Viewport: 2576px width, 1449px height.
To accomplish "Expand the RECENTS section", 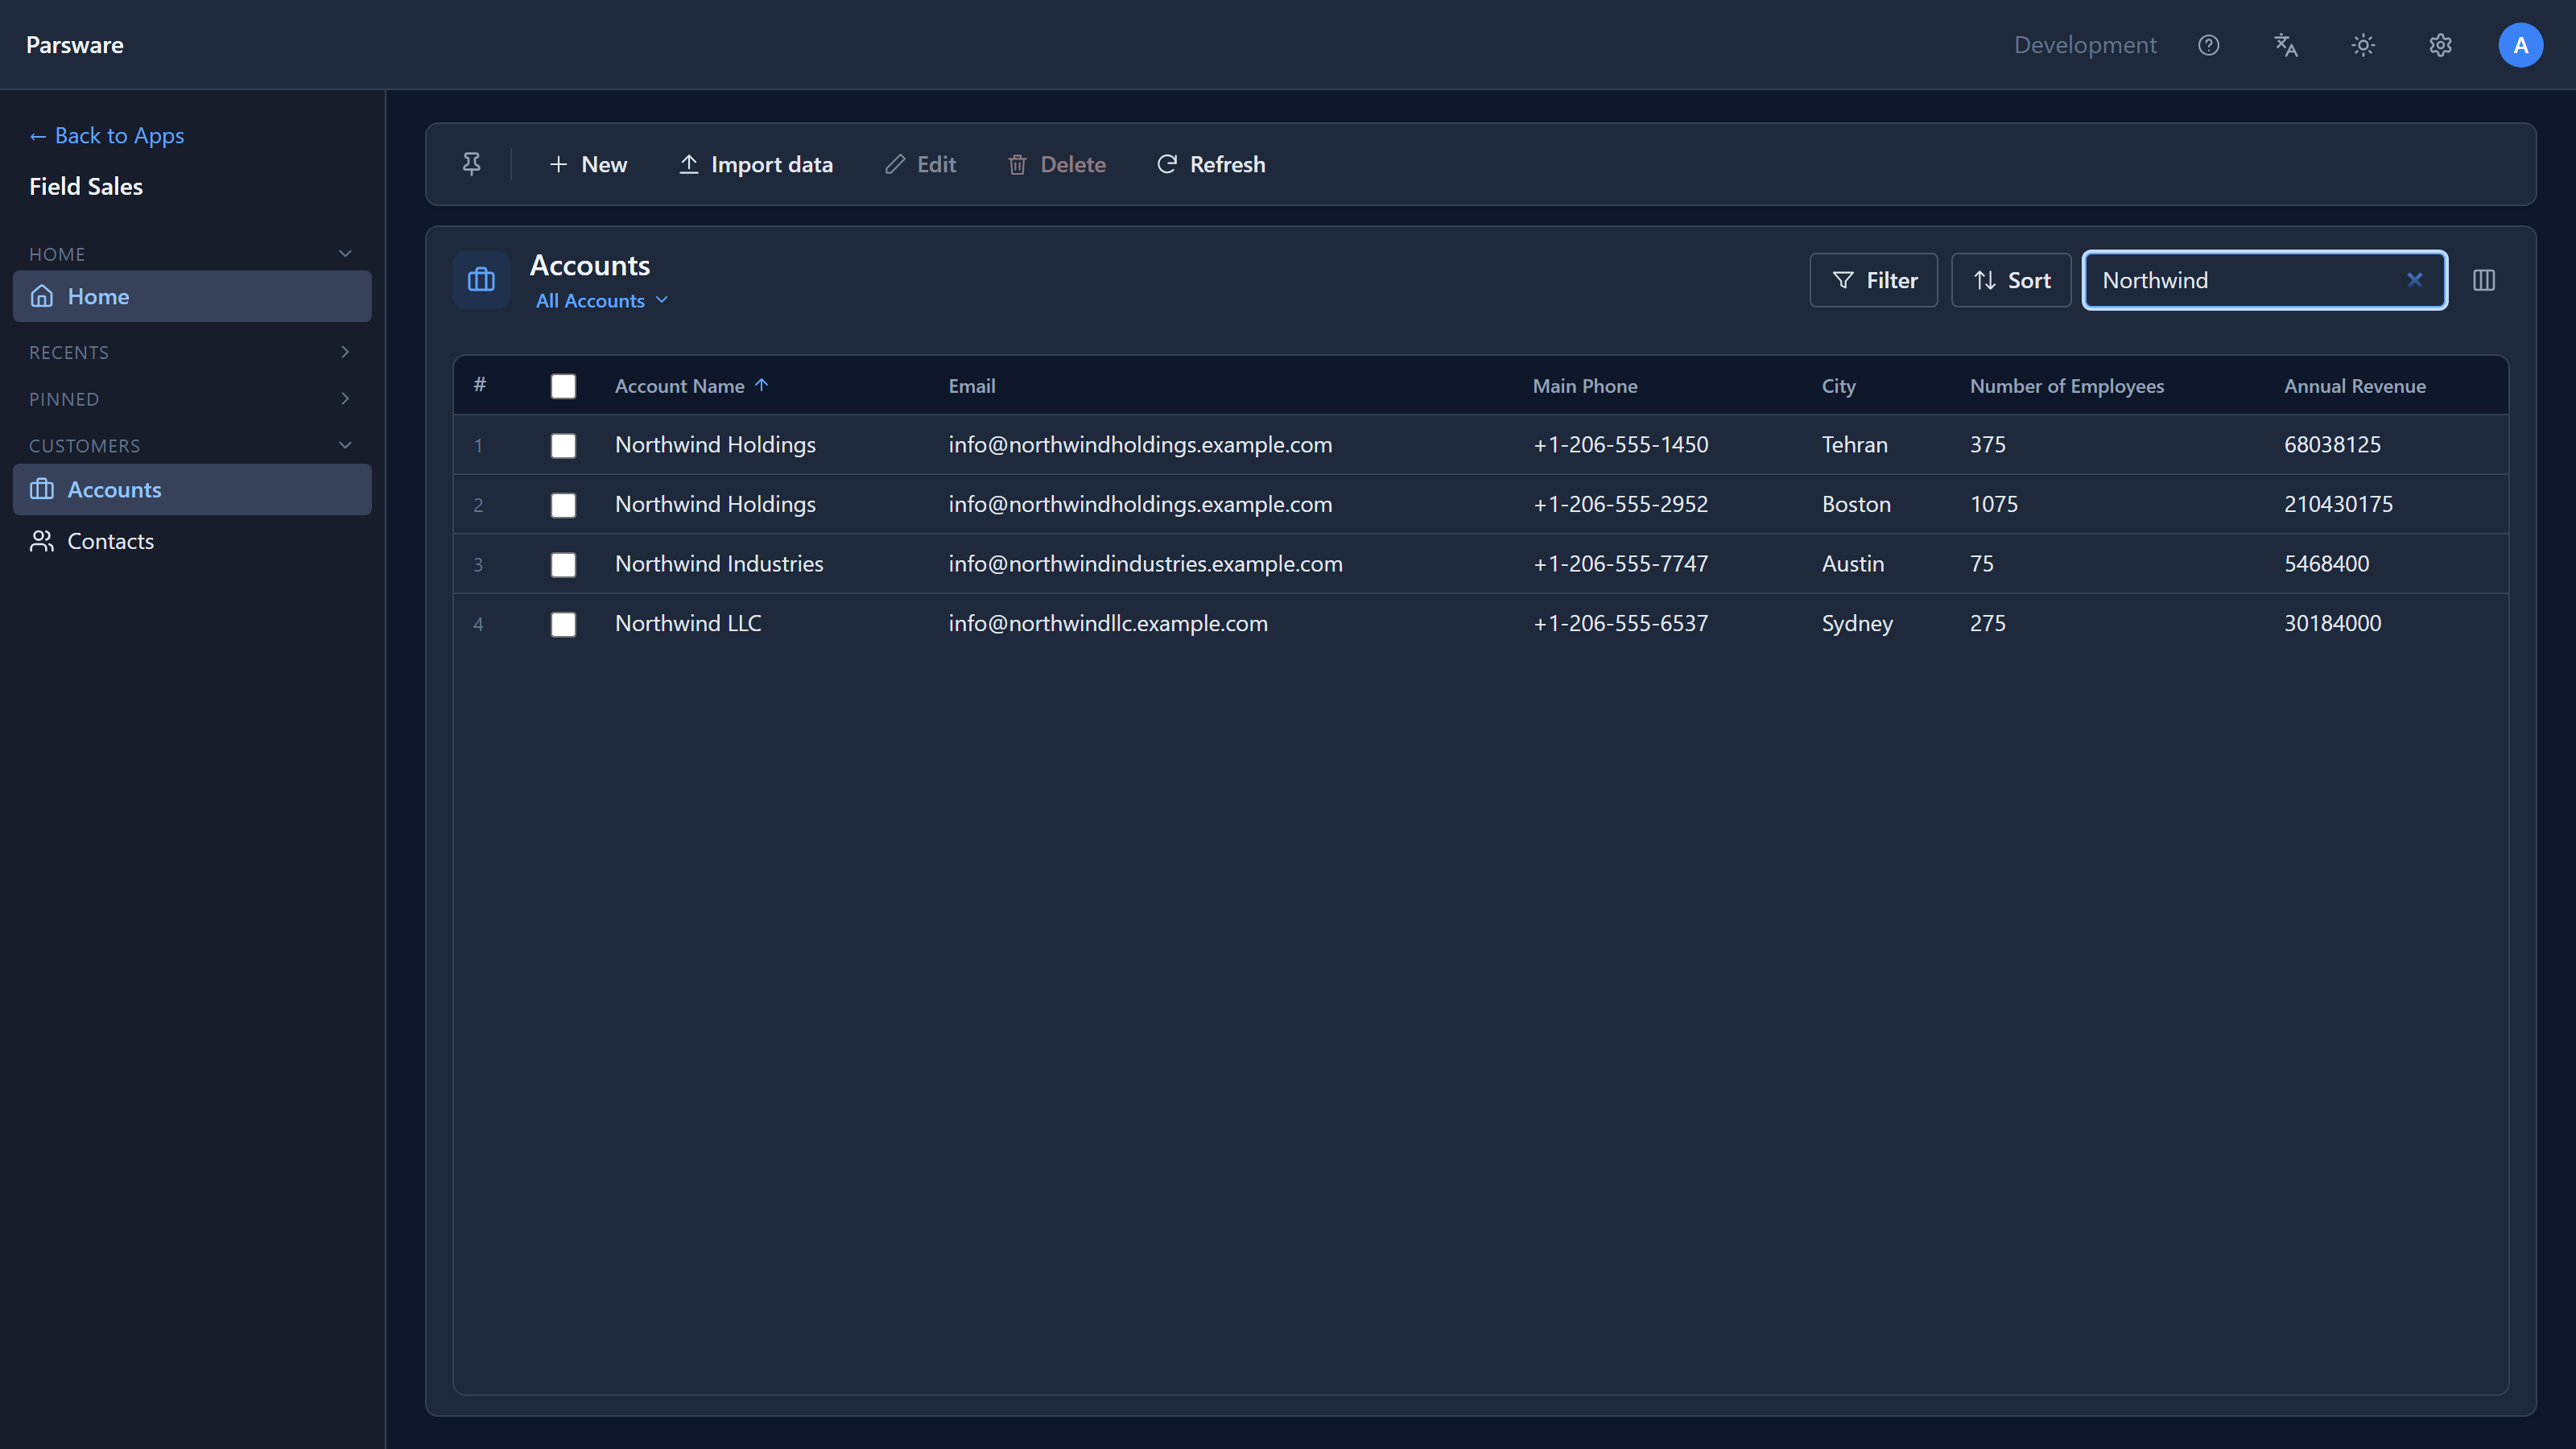I will tap(192, 352).
